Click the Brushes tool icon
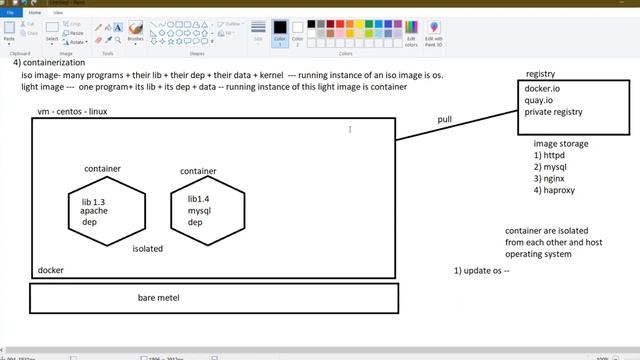The width and height of the screenshot is (640, 360). click(x=136, y=28)
